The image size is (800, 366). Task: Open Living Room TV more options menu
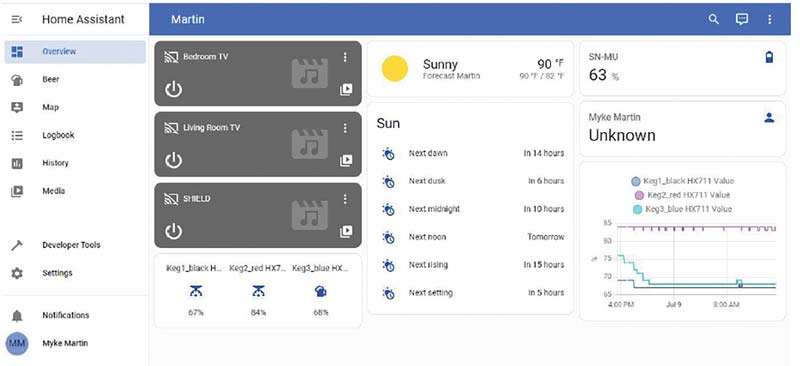click(x=345, y=128)
